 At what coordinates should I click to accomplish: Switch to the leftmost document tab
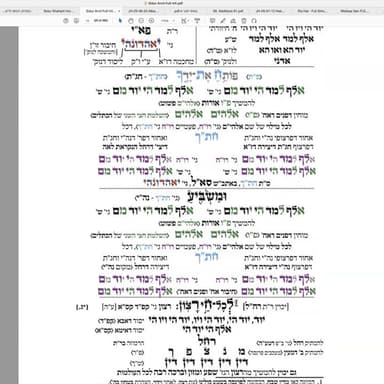tap(17, 11)
